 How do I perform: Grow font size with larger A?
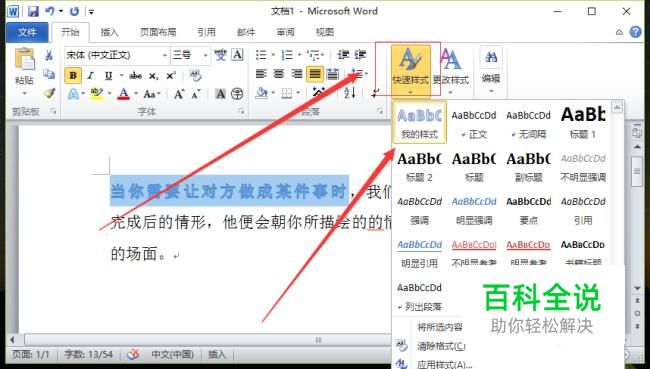pyautogui.click(x=179, y=94)
